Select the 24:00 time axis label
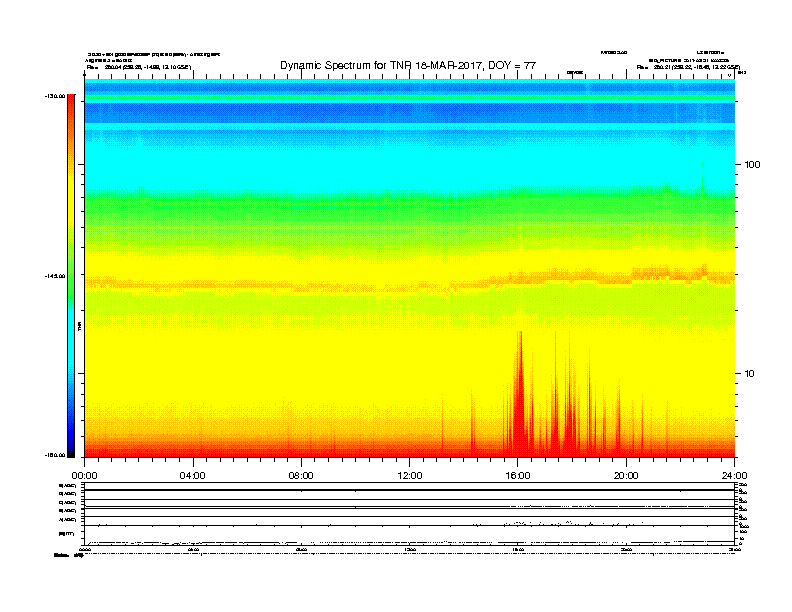The height and width of the screenshot is (612, 792). [734, 476]
